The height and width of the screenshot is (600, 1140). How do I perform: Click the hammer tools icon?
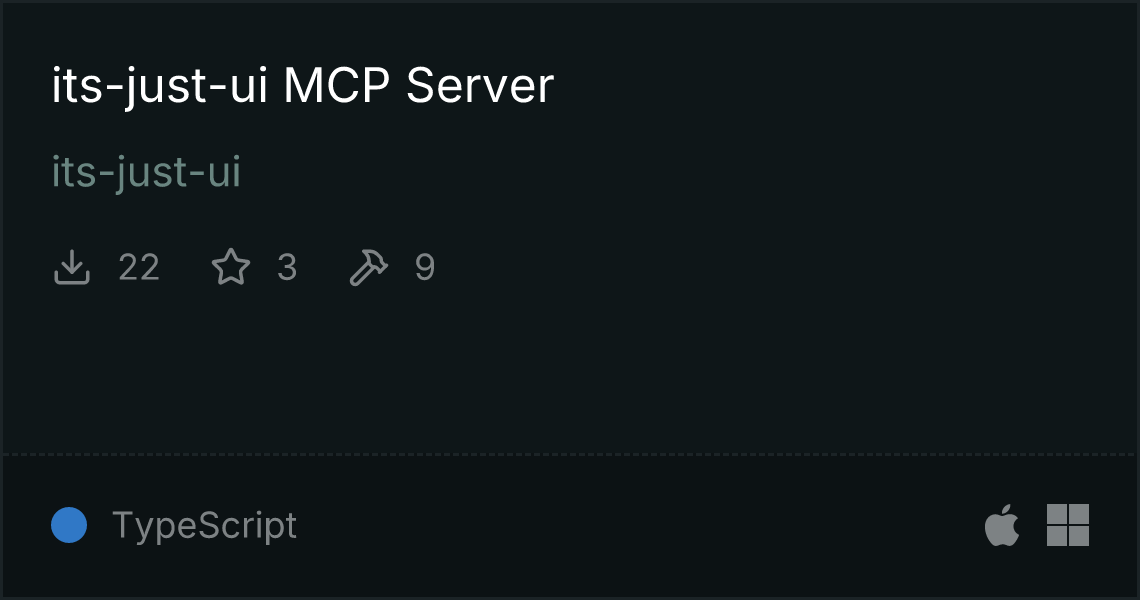(369, 267)
